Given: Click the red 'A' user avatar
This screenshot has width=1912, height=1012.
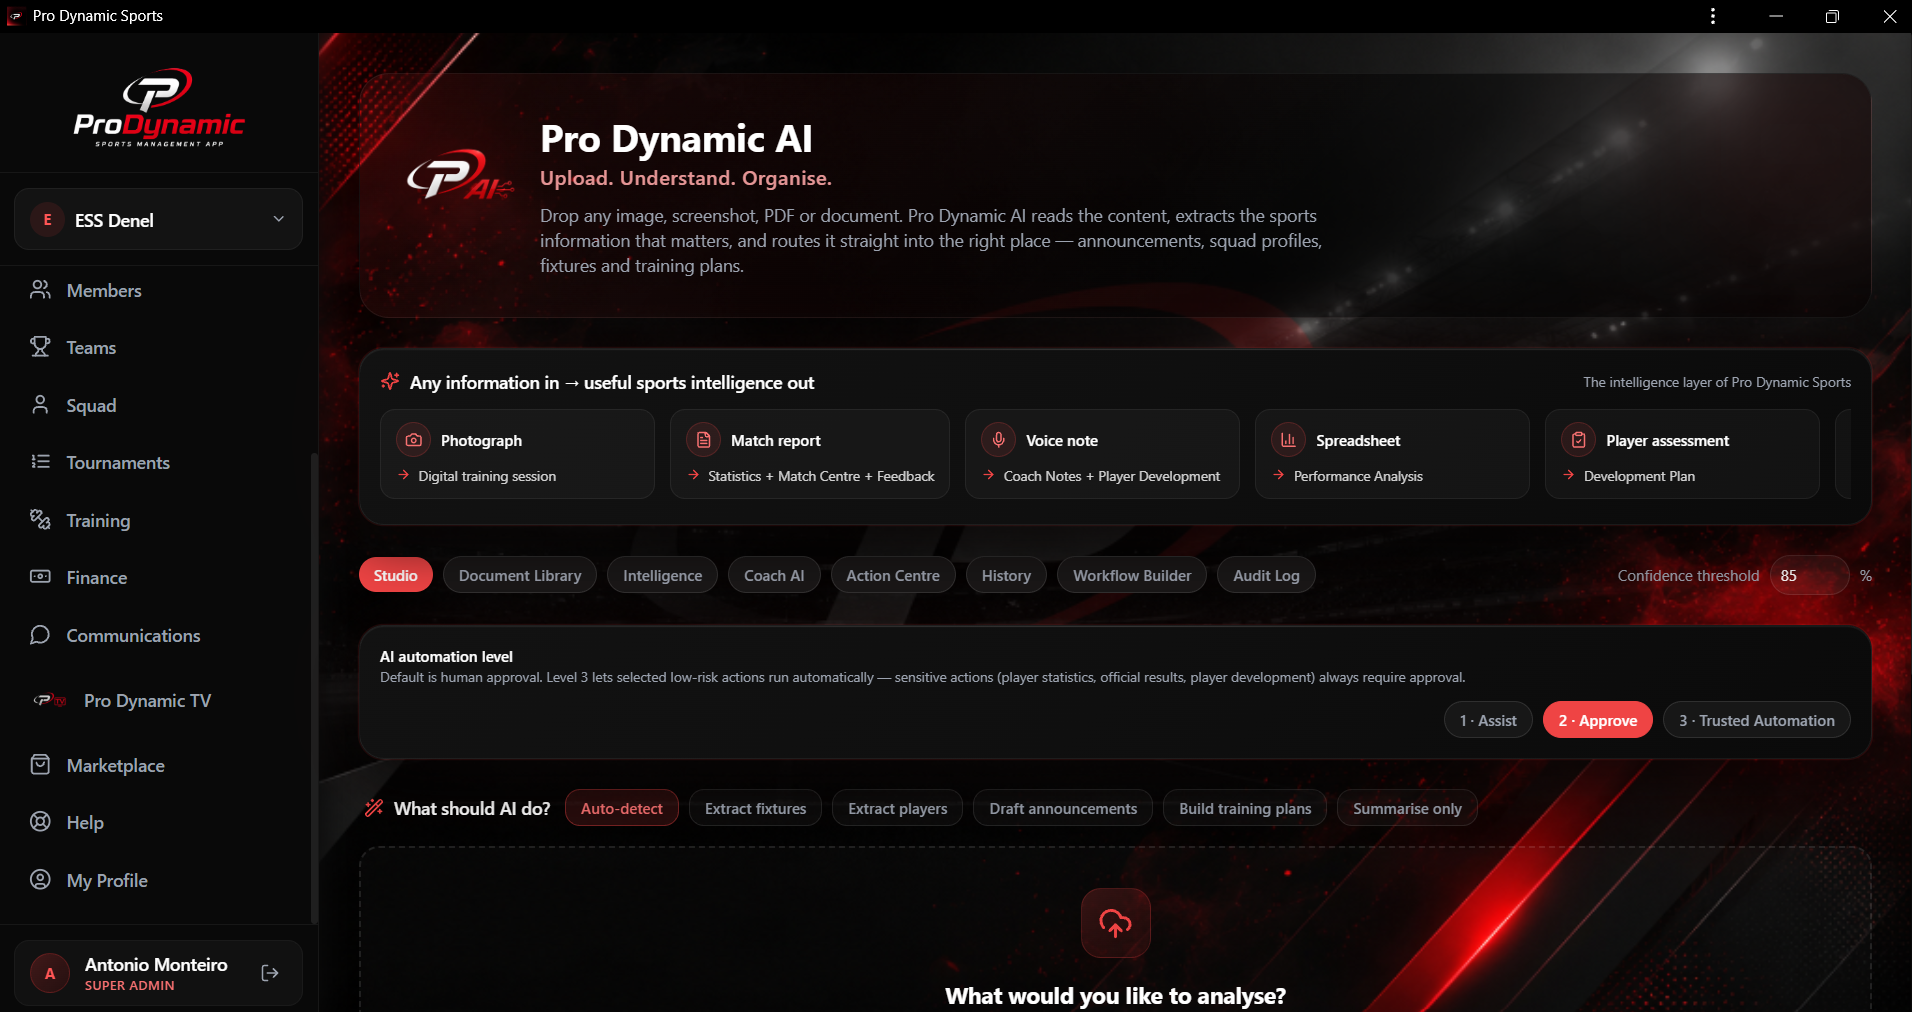Looking at the screenshot, I should pos(50,973).
